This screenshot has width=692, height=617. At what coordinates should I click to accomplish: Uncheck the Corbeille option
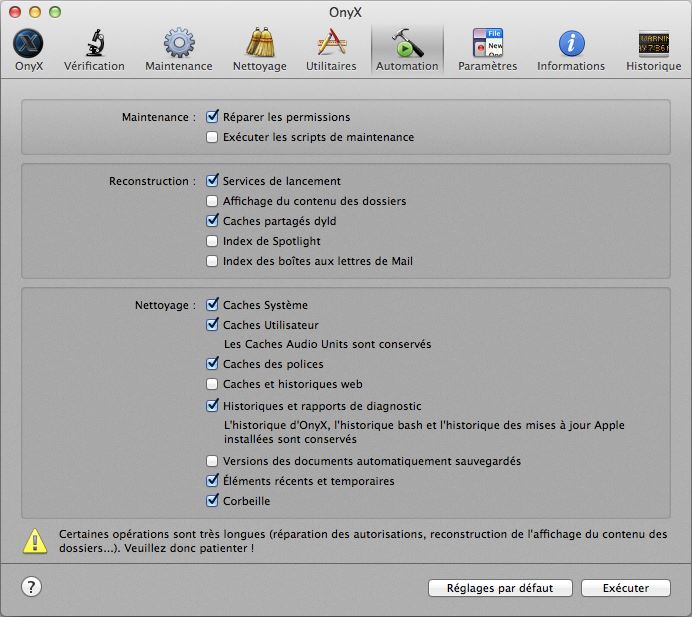[212, 500]
